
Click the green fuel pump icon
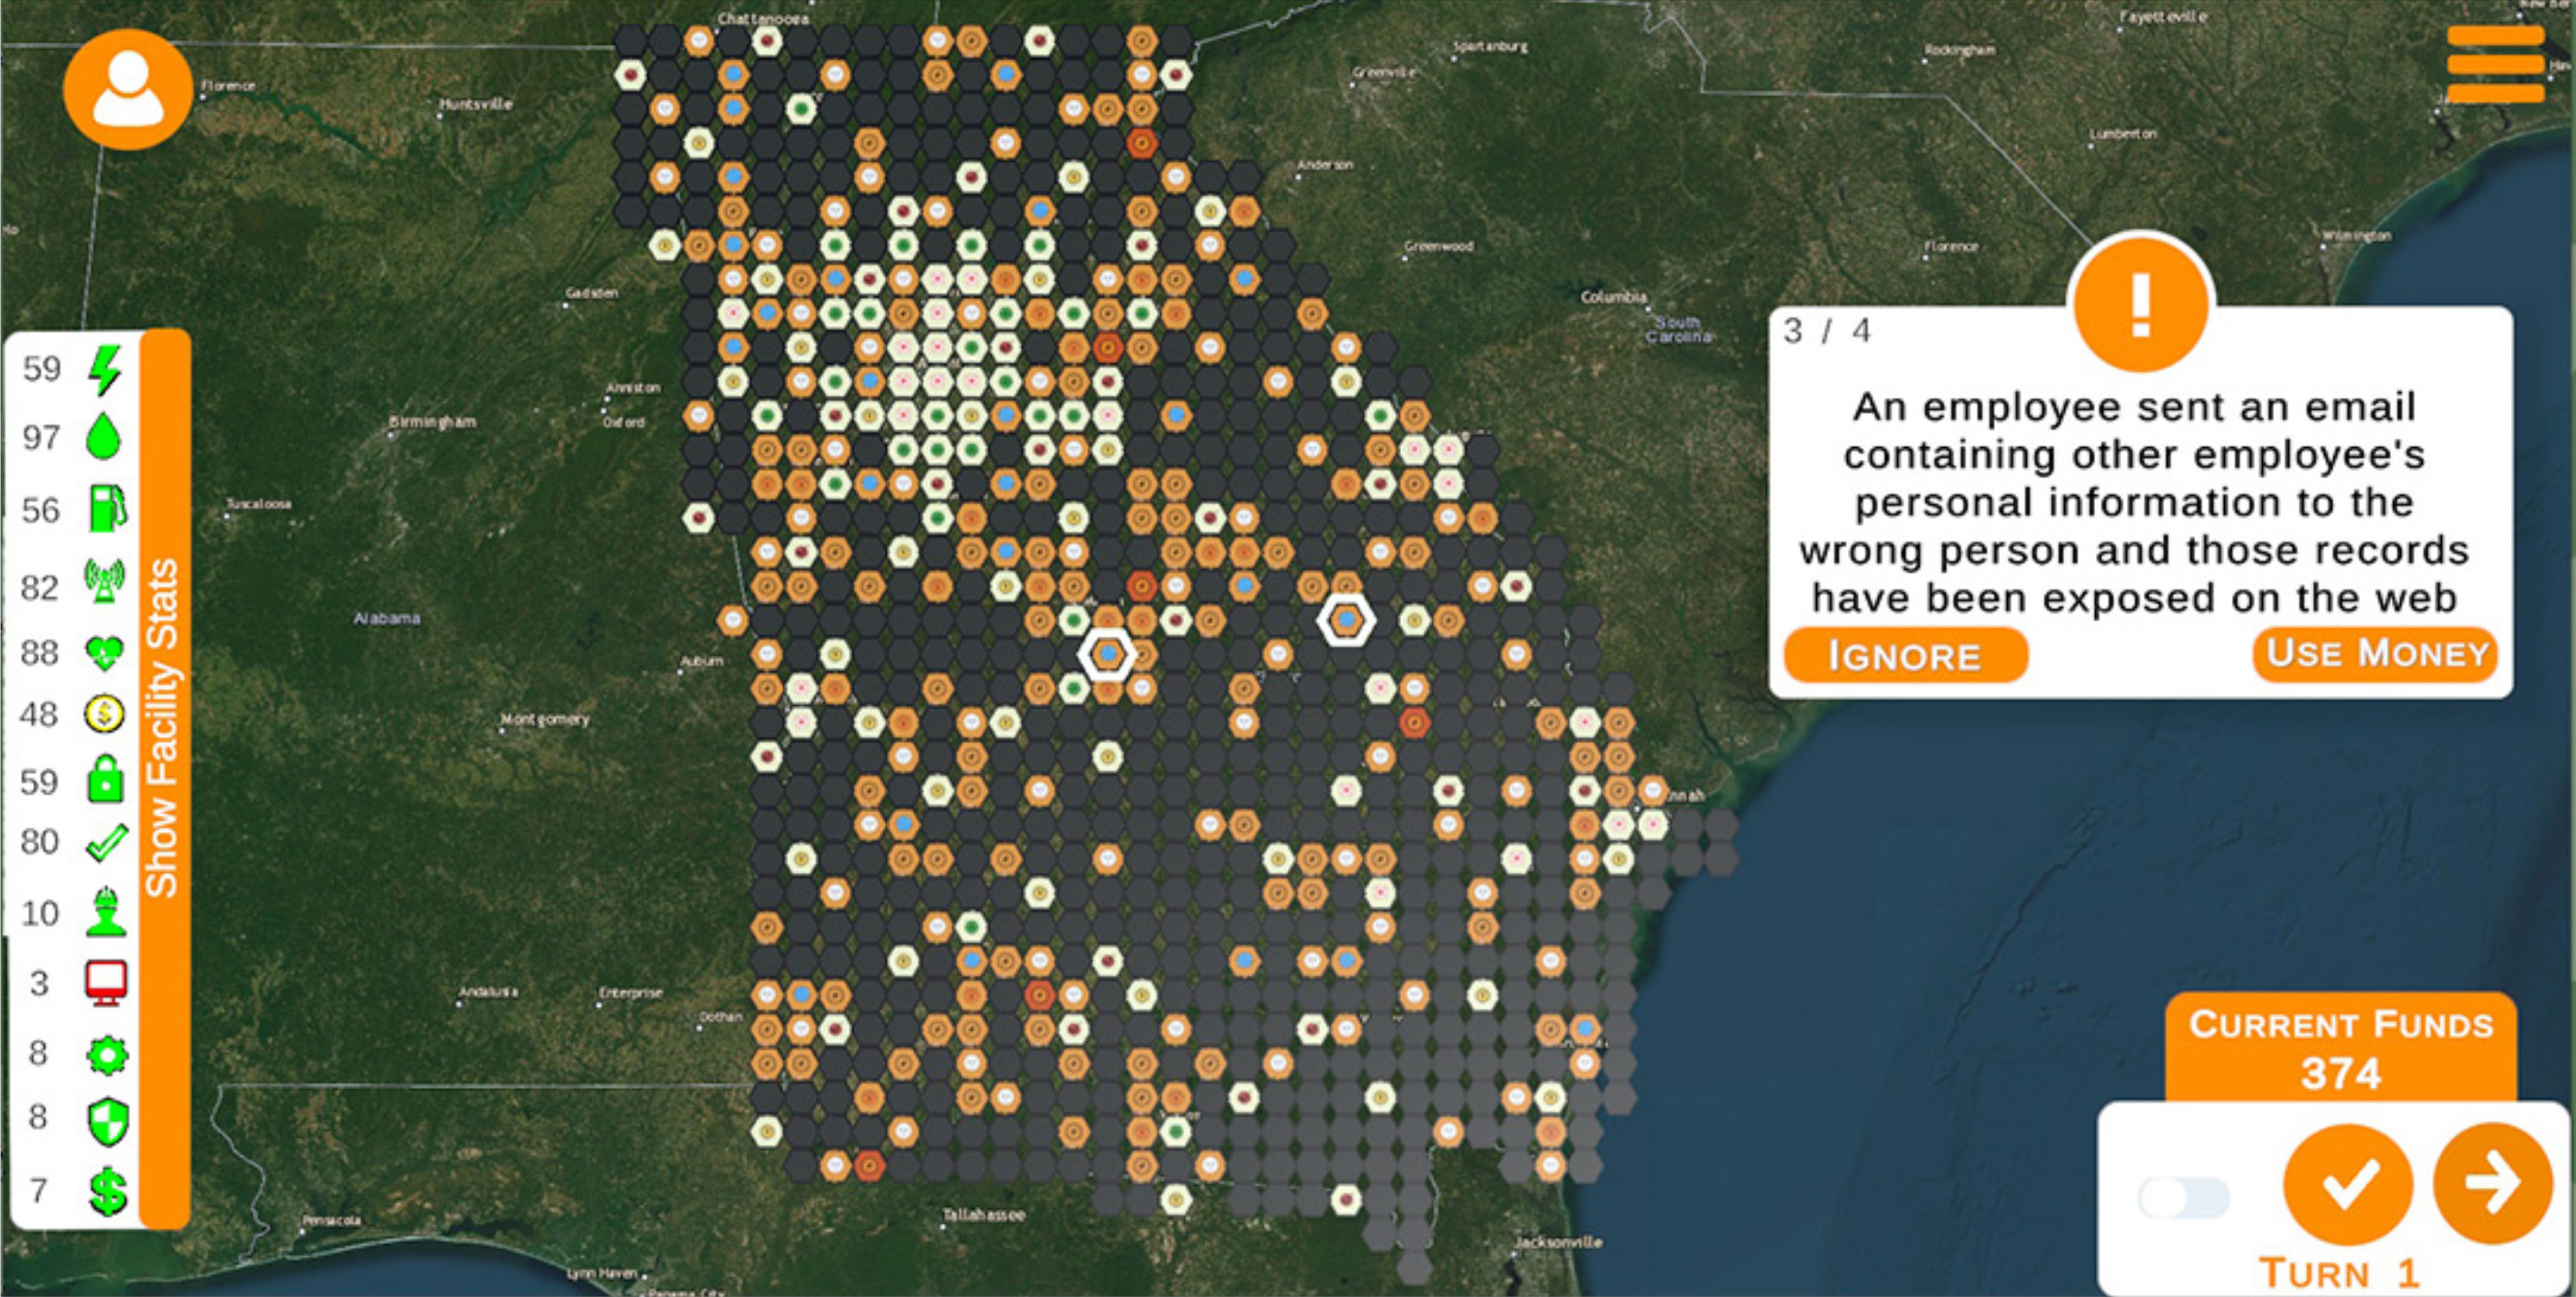pyautogui.click(x=107, y=509)
